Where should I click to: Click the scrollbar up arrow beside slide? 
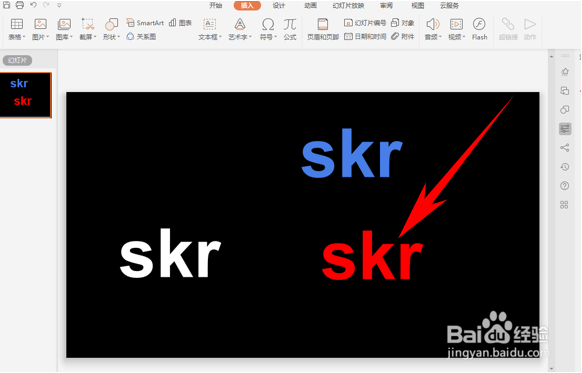click(551, 57)
